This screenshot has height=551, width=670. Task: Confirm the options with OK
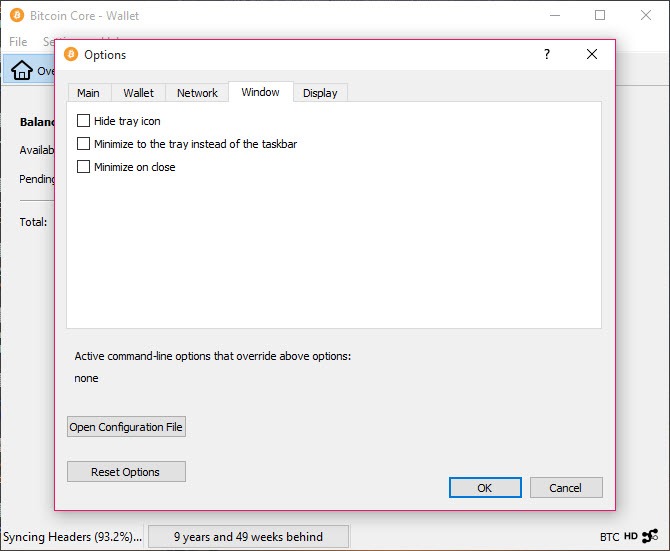point(485,488)
